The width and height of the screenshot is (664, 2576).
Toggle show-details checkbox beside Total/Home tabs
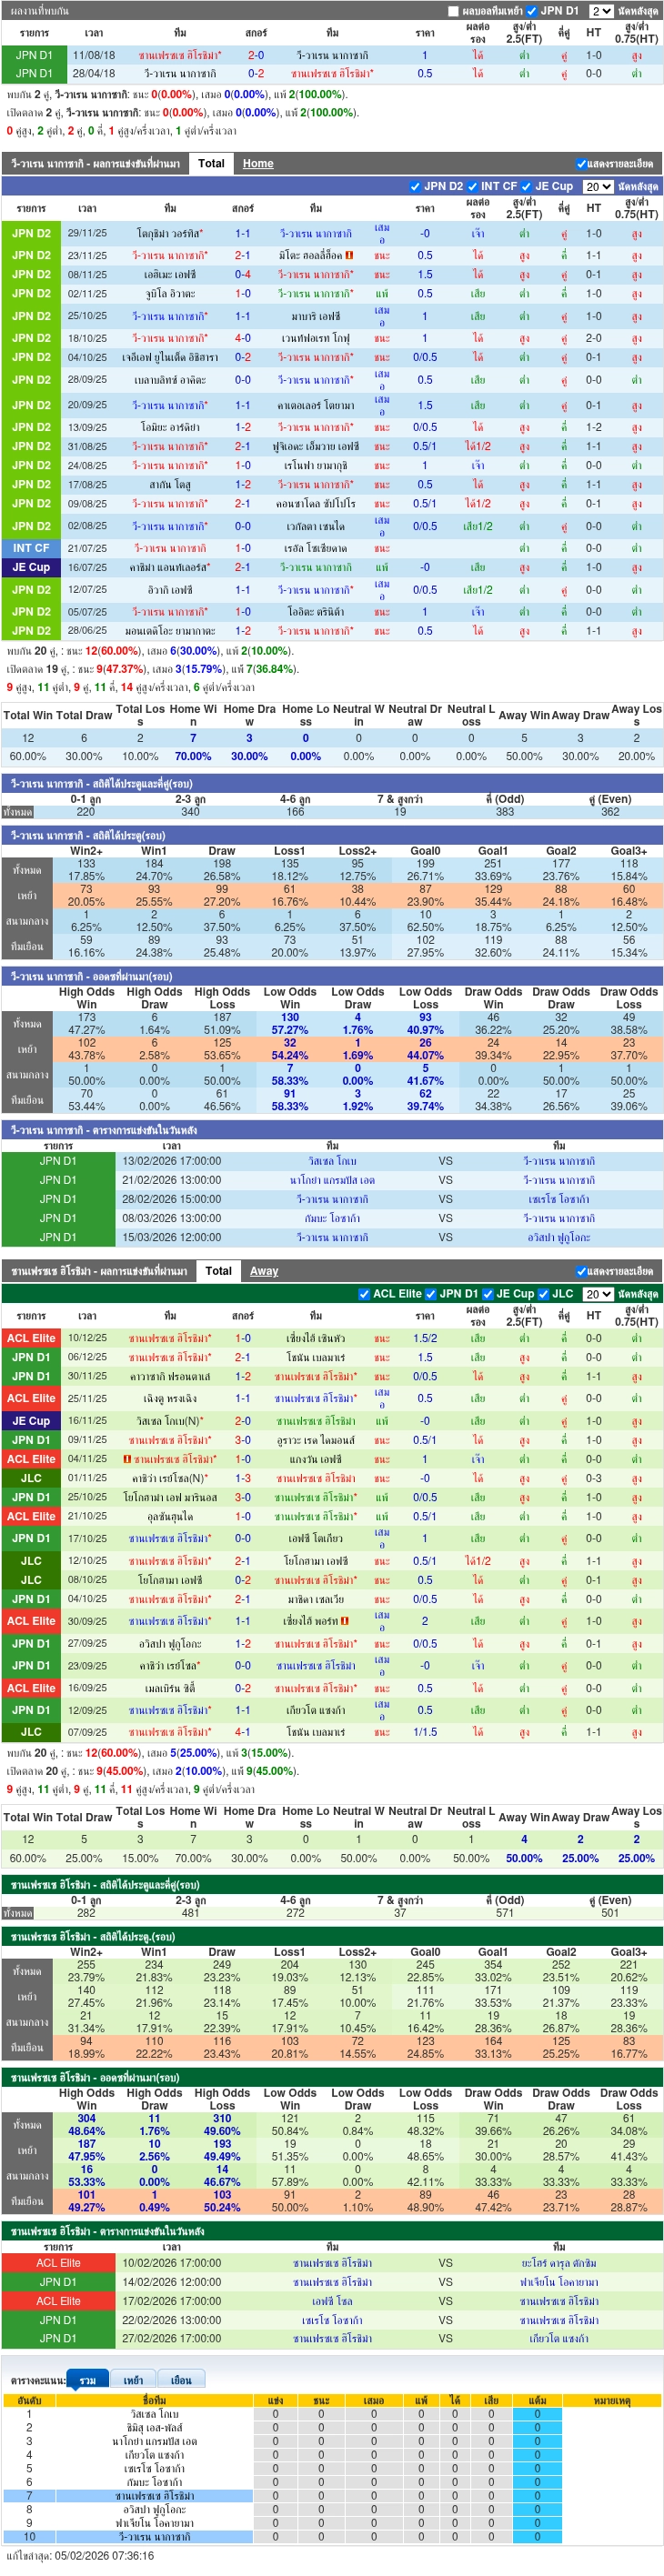click(x=581, y=164)
